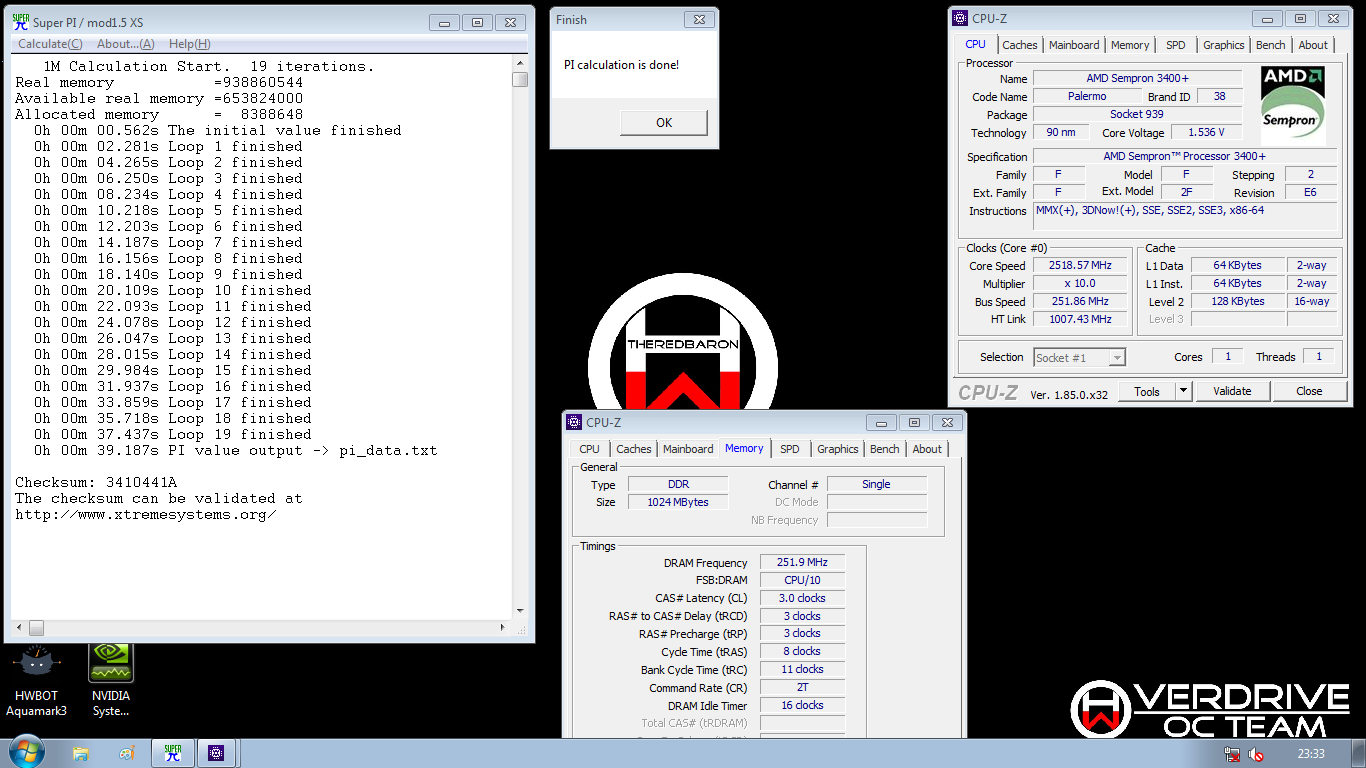Open the HWBOT Aquamark3 desktop icon
The image size is (1366, 768).
tap(37, 681)
